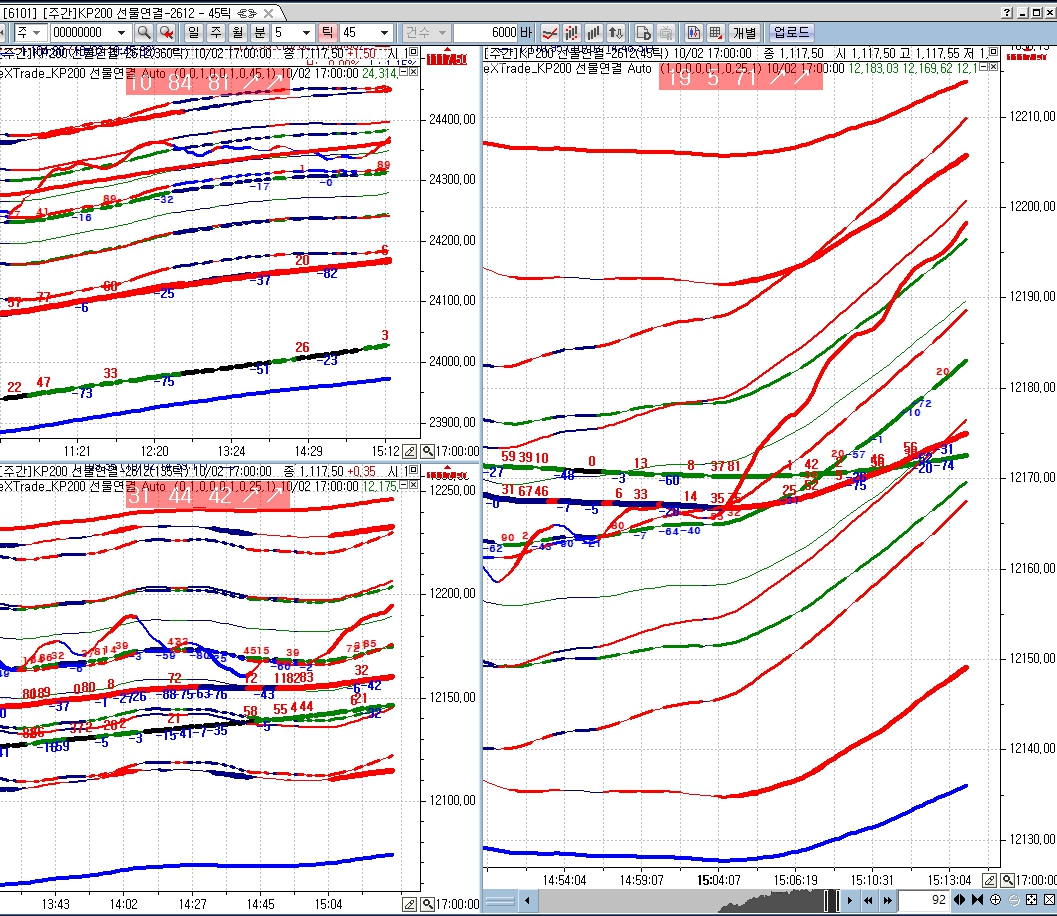Click the pencil edit icon under upper-left chart
This screenshot has height=916, width=1057.
[409, 451]
